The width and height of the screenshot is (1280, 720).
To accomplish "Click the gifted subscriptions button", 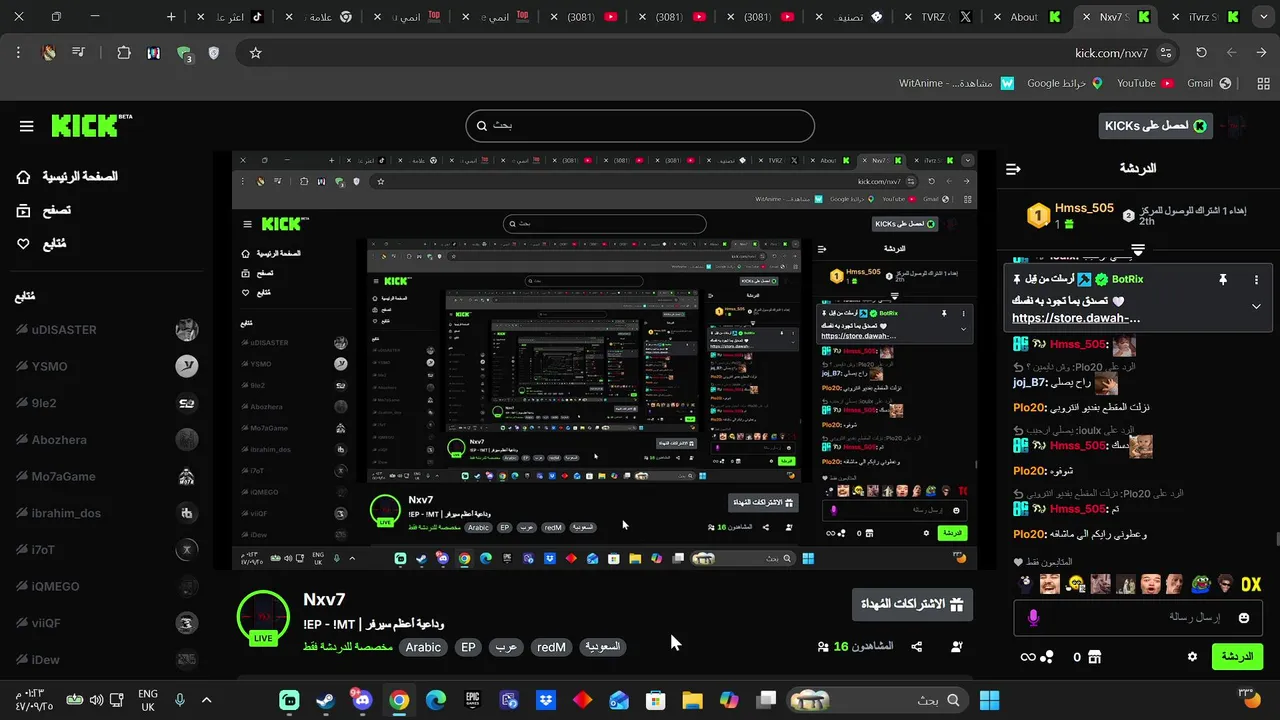I will point(912,604).
